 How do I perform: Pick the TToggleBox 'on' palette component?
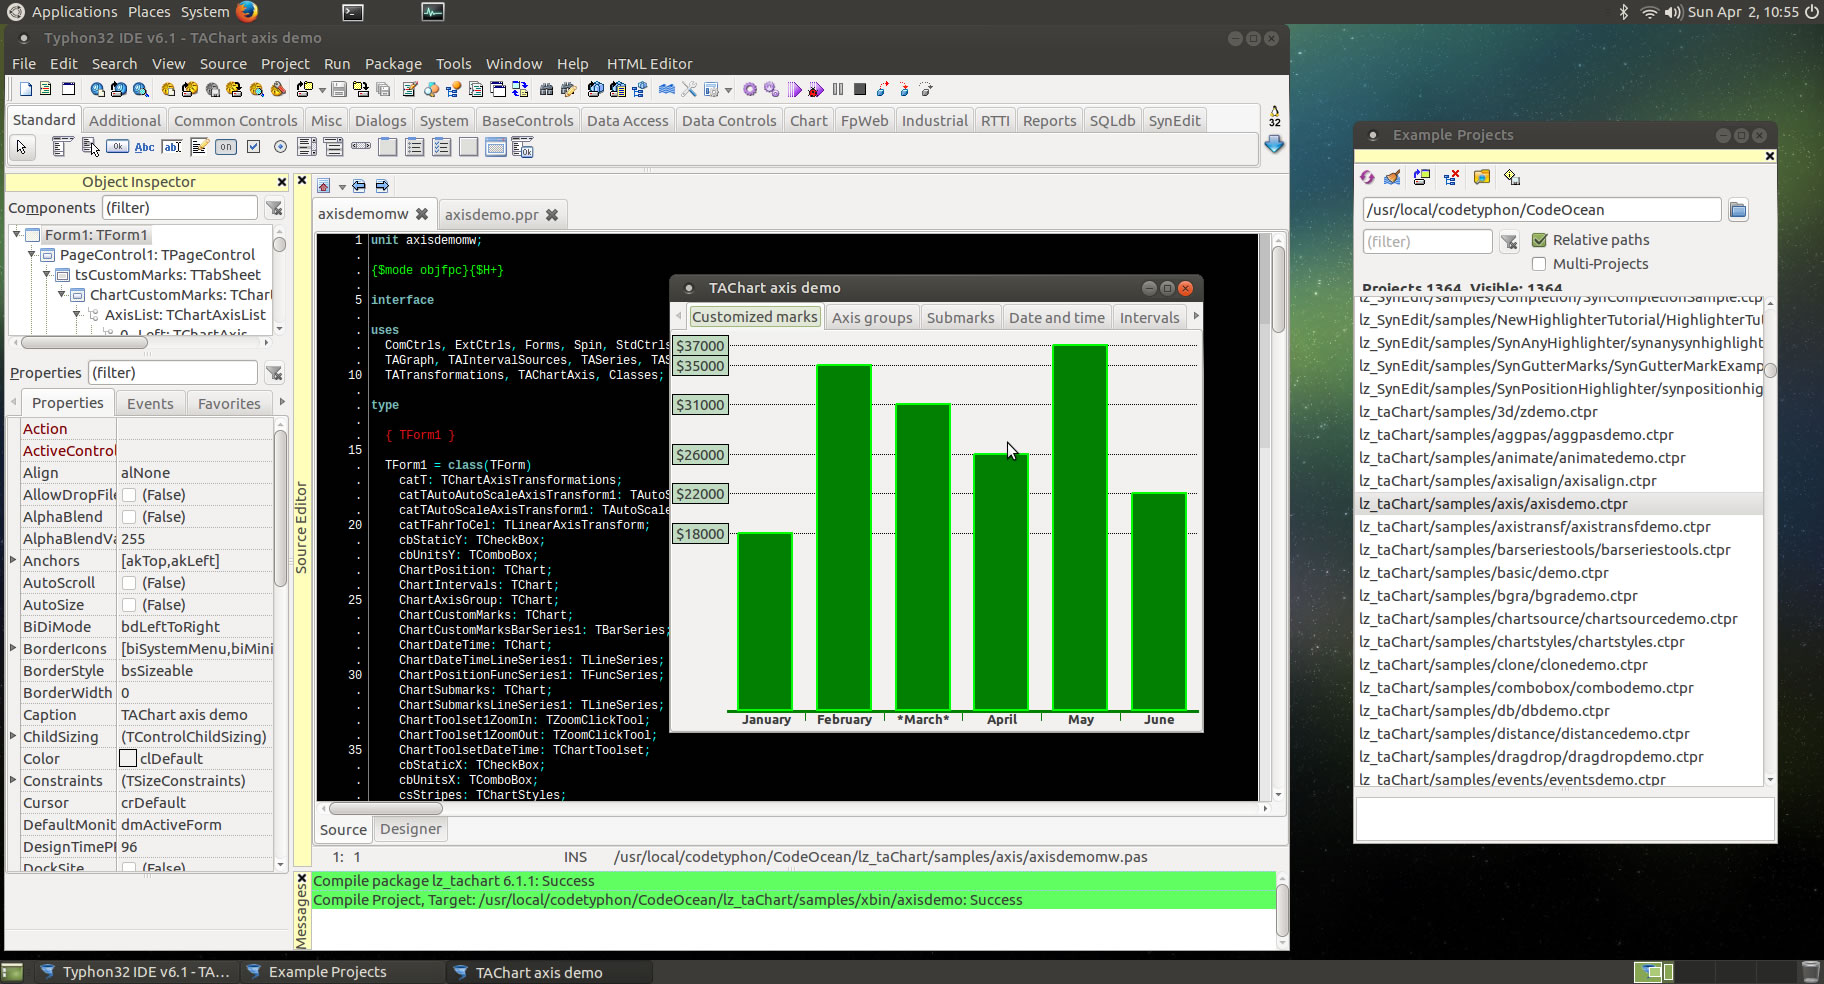(x=226, y=147)
